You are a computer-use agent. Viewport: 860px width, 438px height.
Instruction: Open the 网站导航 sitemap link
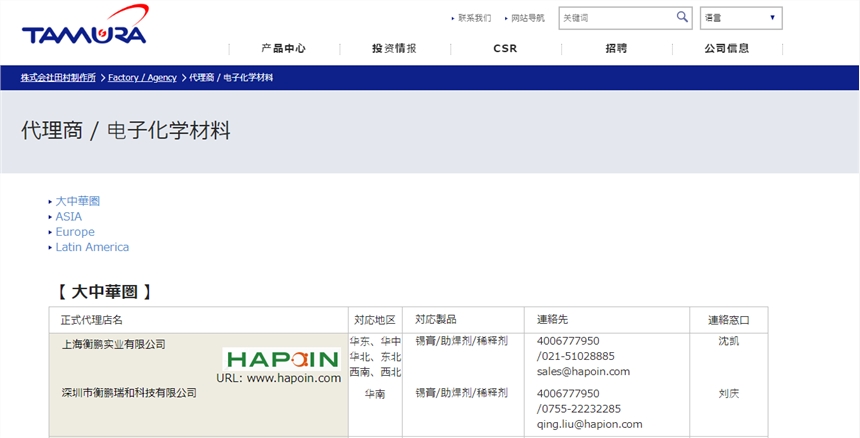click(x=528, y=18)
